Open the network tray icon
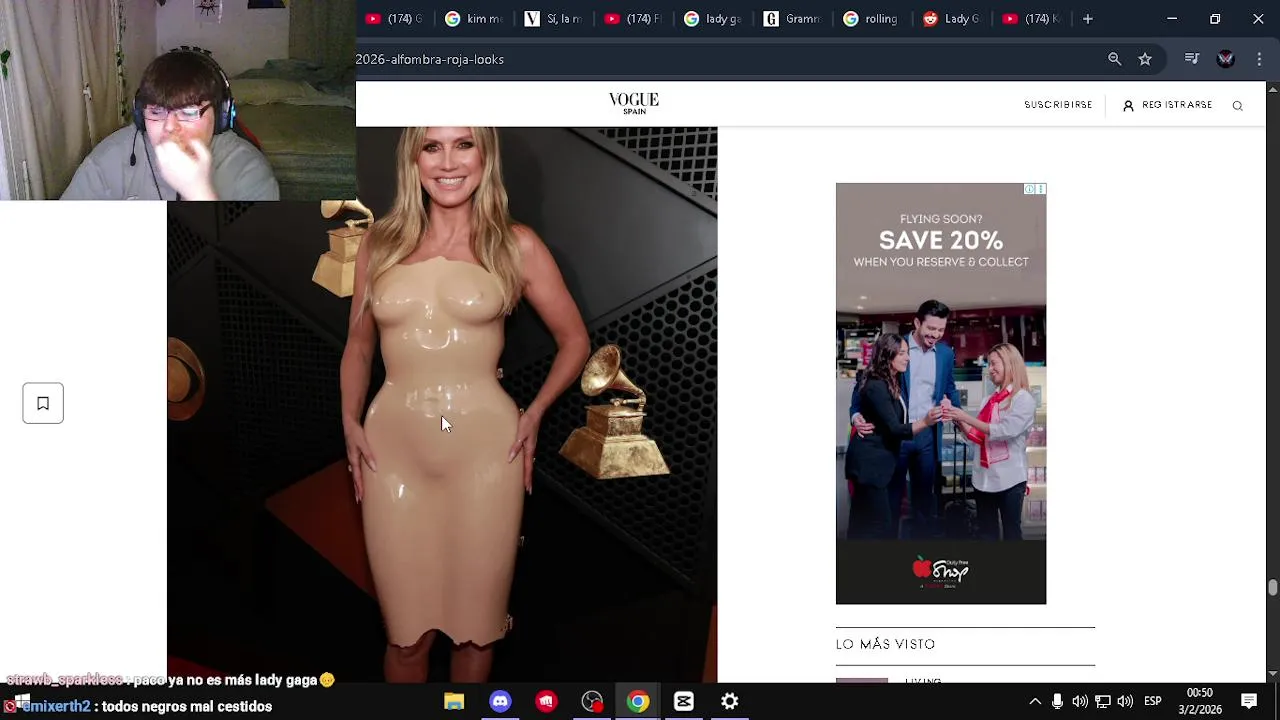Image resolution: width=1280 pixels, height=720 pixels. (1103, 702)
